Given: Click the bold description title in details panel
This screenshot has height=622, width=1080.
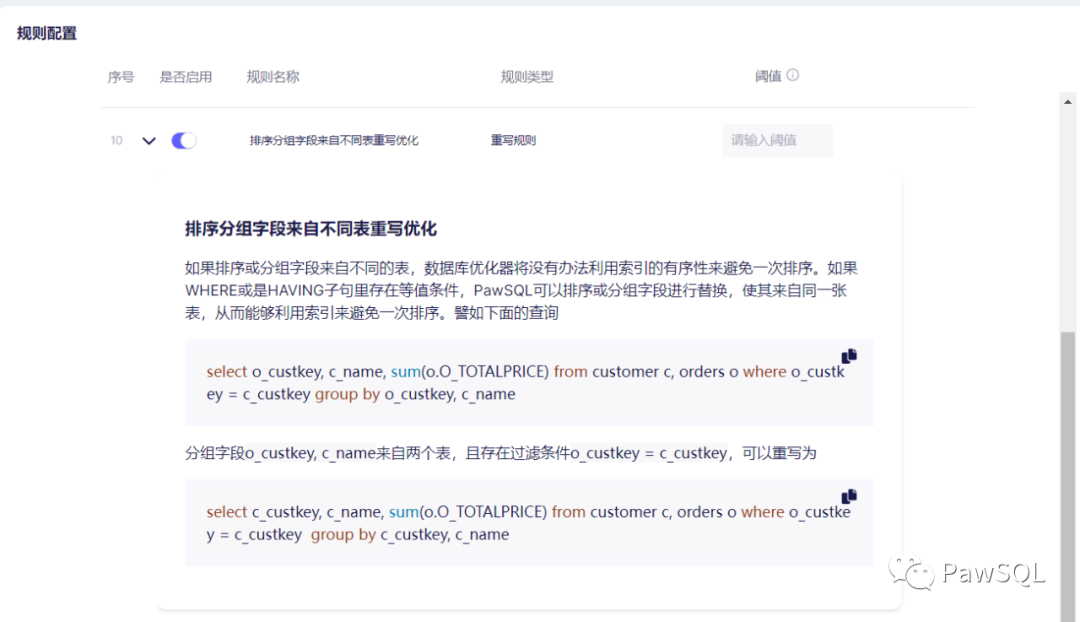Looking at the screenshot, I should [x=311, y=229].
